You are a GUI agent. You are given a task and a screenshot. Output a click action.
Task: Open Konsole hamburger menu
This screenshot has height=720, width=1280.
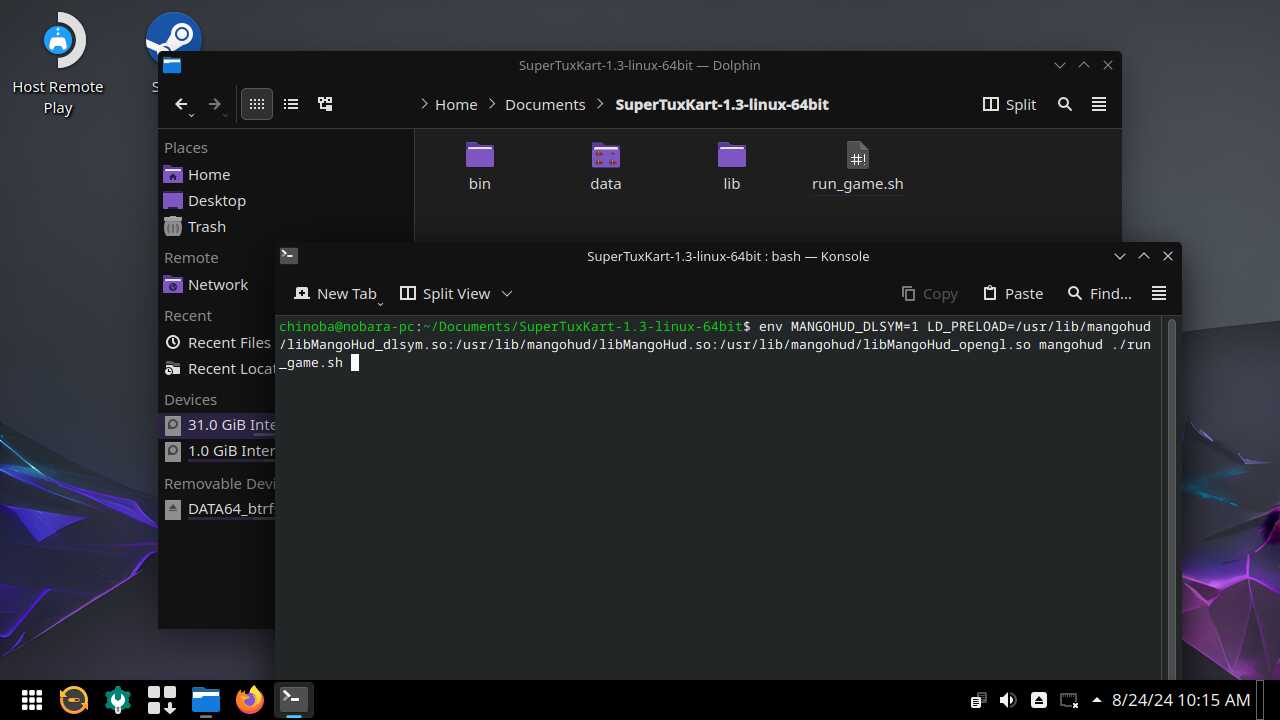[1159, 293]
